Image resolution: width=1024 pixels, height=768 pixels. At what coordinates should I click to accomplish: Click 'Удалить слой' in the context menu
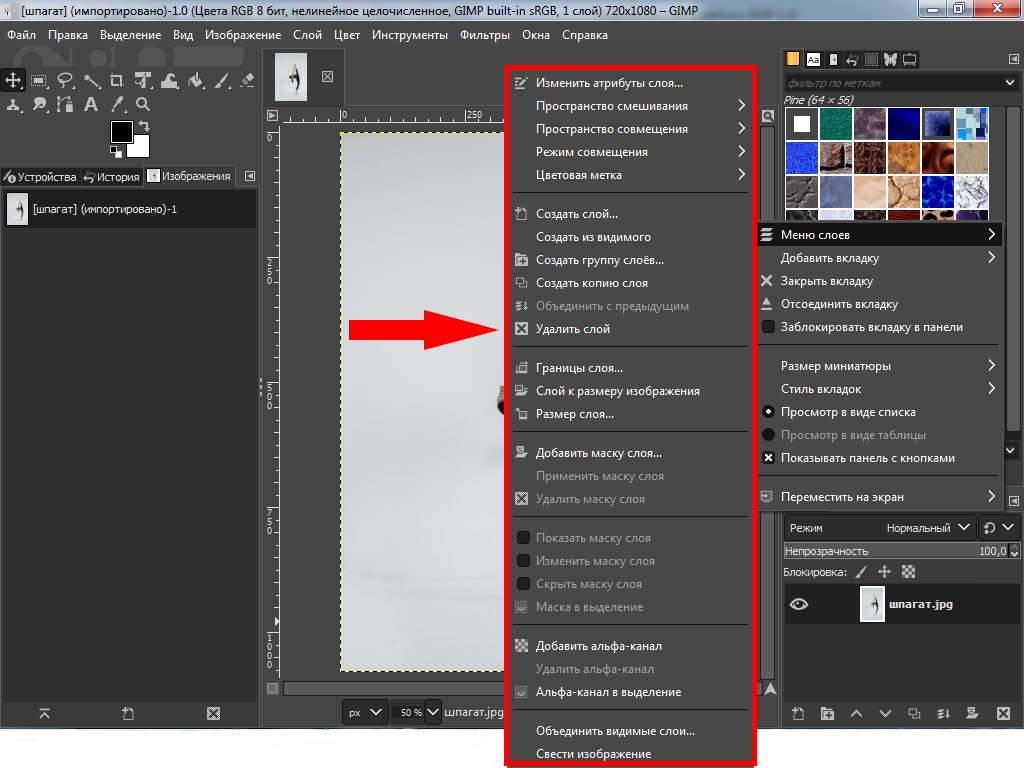[572, 329]
